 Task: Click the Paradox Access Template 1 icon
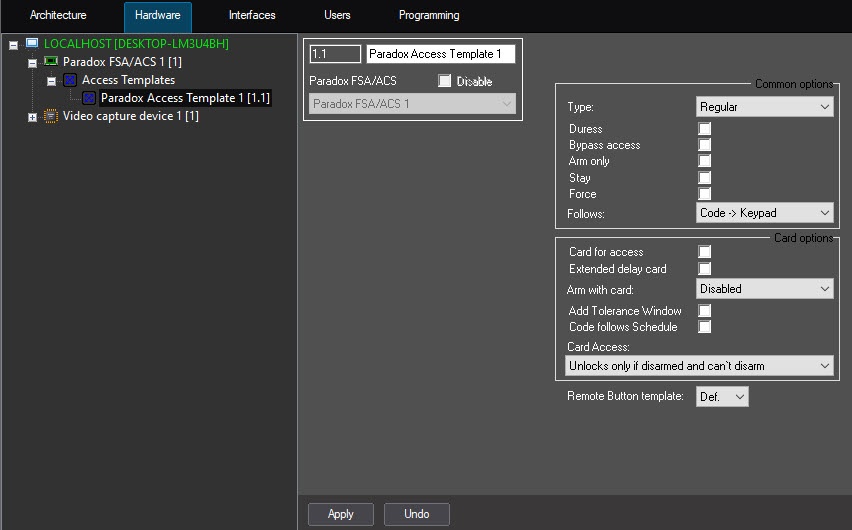pyautogui.click(x=89, y=98)
